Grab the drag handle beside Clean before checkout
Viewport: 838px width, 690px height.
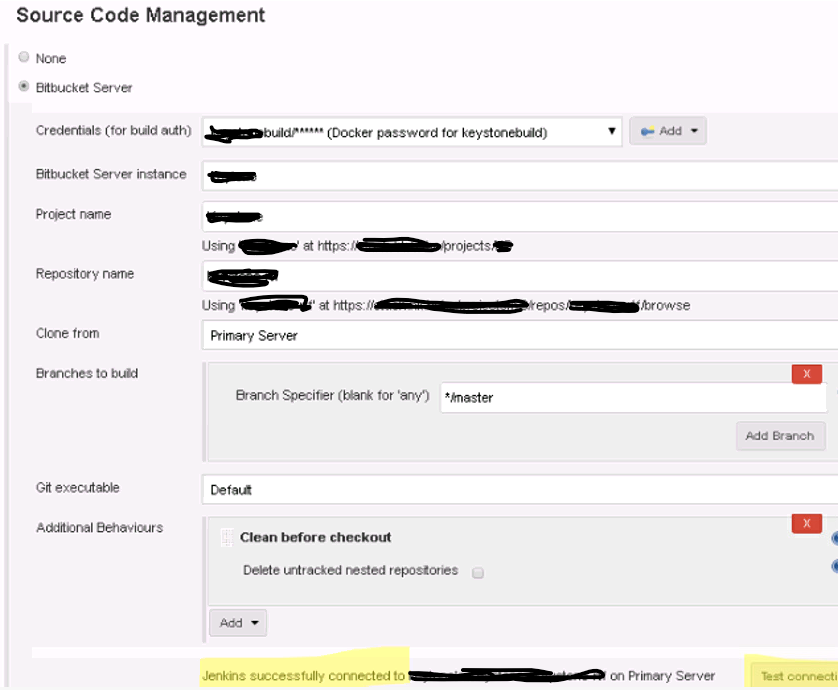point(226,538)
